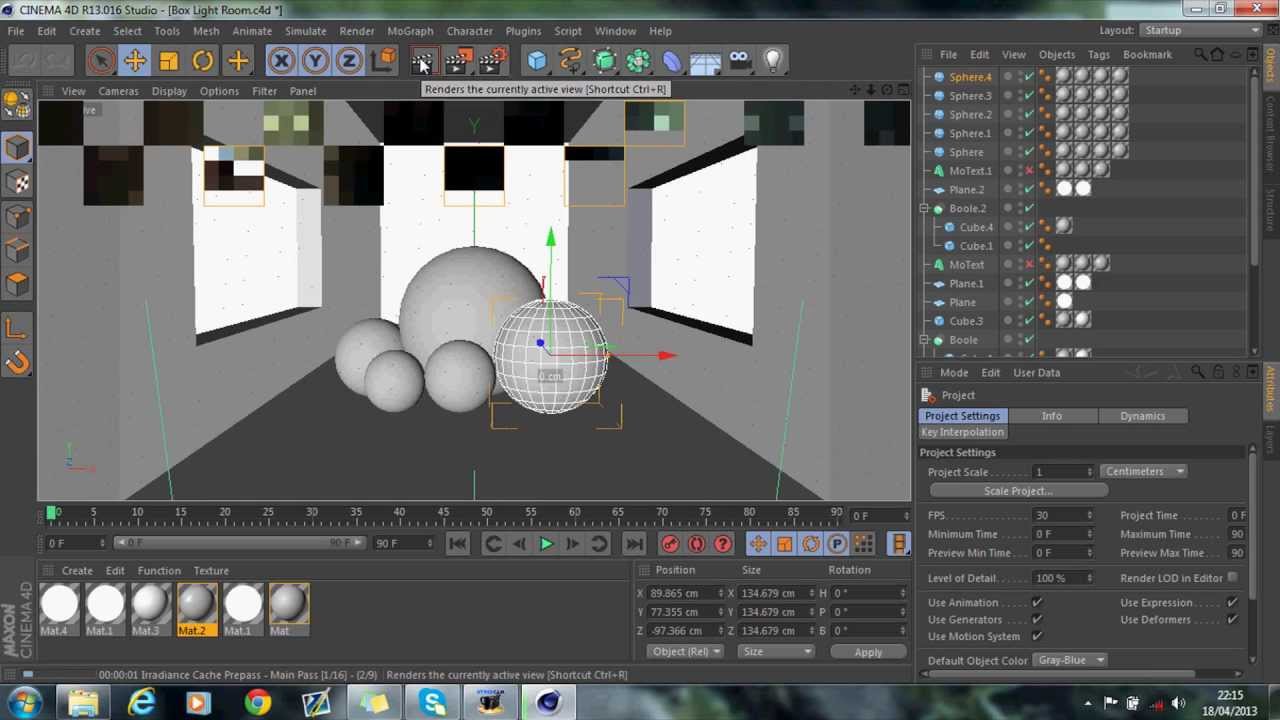Open the floor/environment objects icon

pos(706,61)
